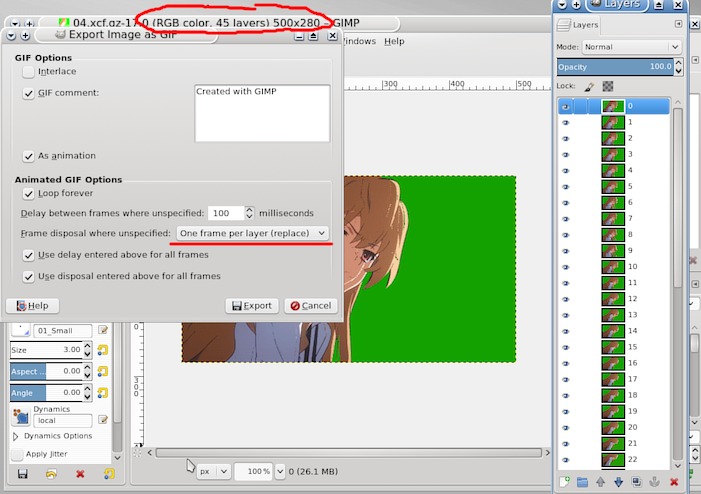The height and width of the screenshot is (494, 701).
Task: Adjust the Aspect ratio slider
Action: pyautogui.click(x=46, y=371)
